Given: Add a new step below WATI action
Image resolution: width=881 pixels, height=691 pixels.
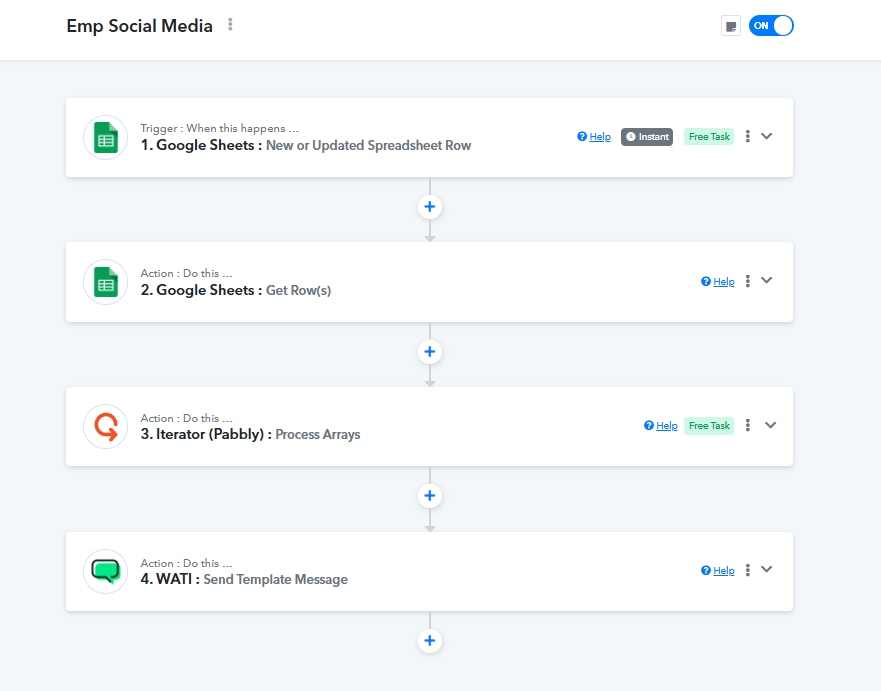Looking at the screenshot, I should (430, 641).
